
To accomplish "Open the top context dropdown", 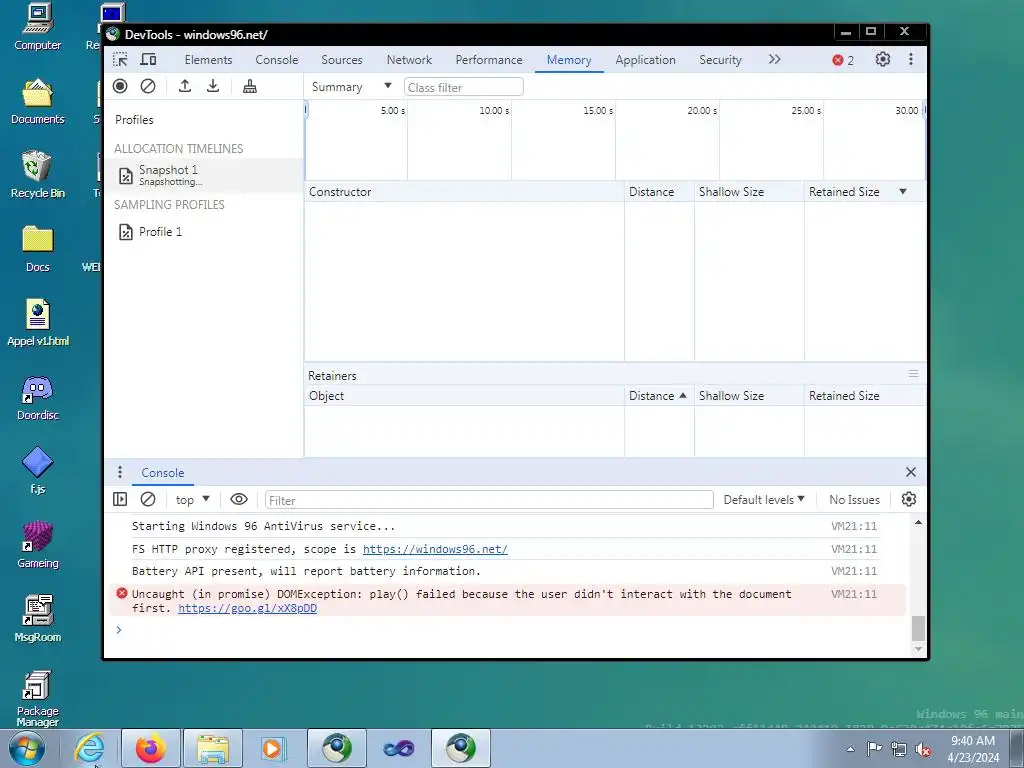I will click(x=192, y=500).
